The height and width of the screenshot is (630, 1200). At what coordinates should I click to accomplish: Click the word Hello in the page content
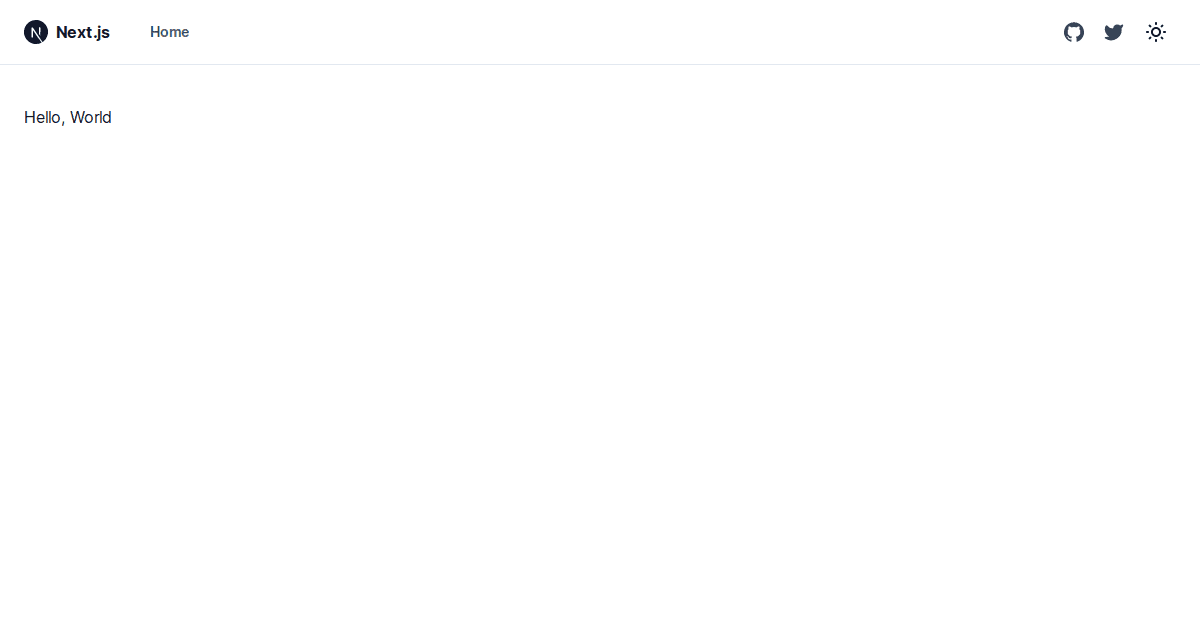coord(43,118)
